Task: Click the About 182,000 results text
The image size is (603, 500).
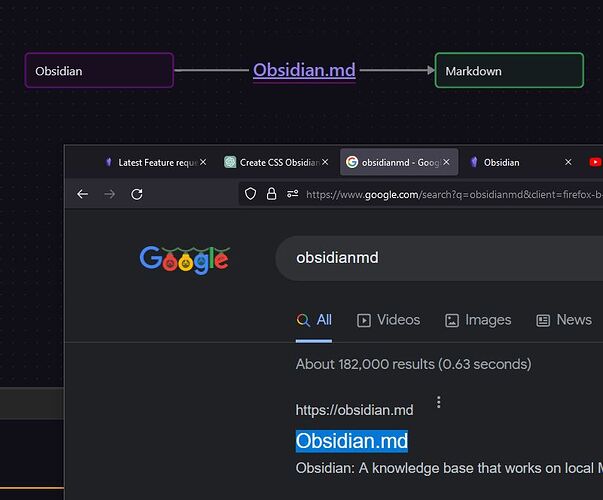Action: tap(413, 364)
